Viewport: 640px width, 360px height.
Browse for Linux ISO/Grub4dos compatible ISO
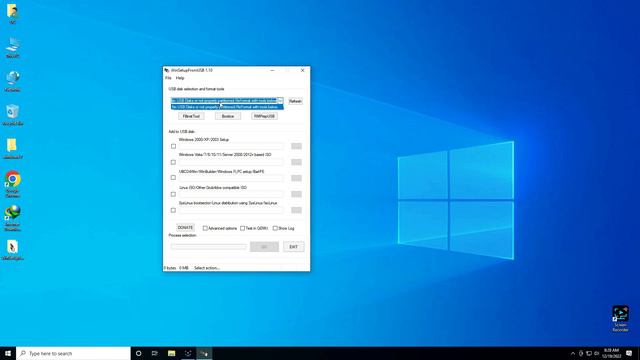(x=296, y=194)
